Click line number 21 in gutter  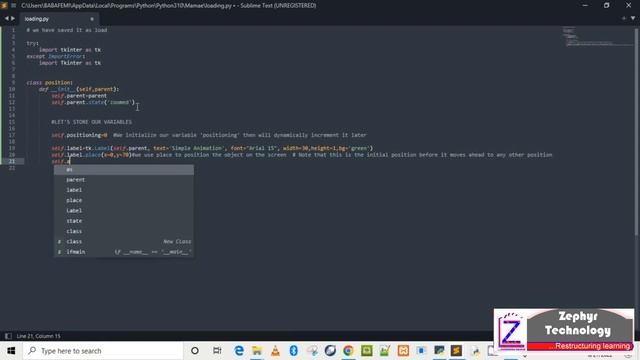pos(12,161)
